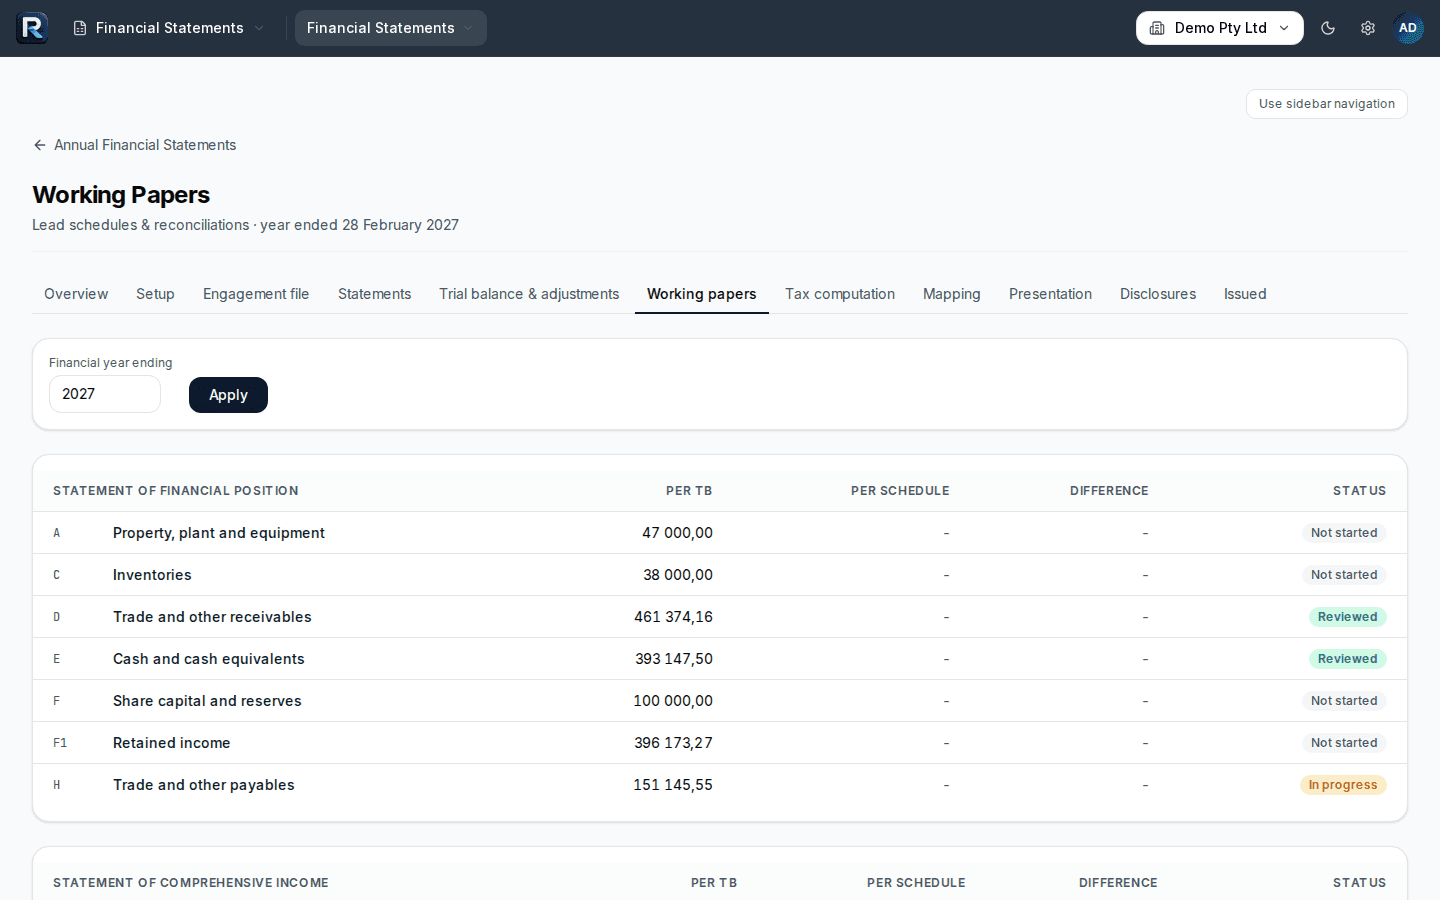Open first Financial Statements dropdown menu
This screenshot has width=1440, height=900.
pos(168,28)
